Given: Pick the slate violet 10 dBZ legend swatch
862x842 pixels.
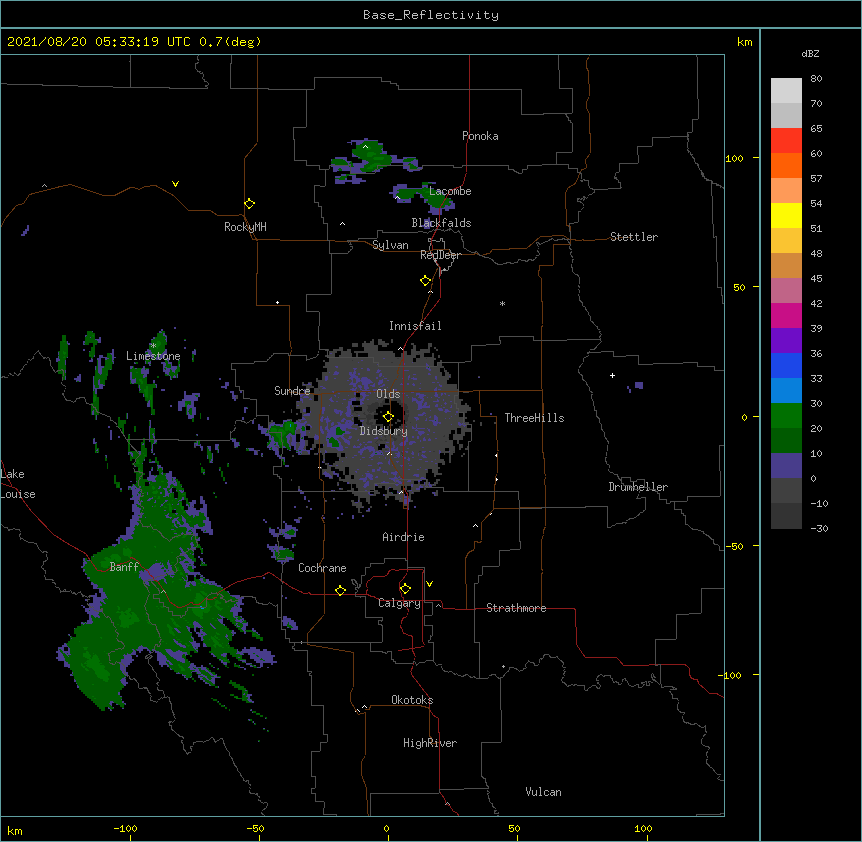Looking at the screenshot, I should (786, 465).
